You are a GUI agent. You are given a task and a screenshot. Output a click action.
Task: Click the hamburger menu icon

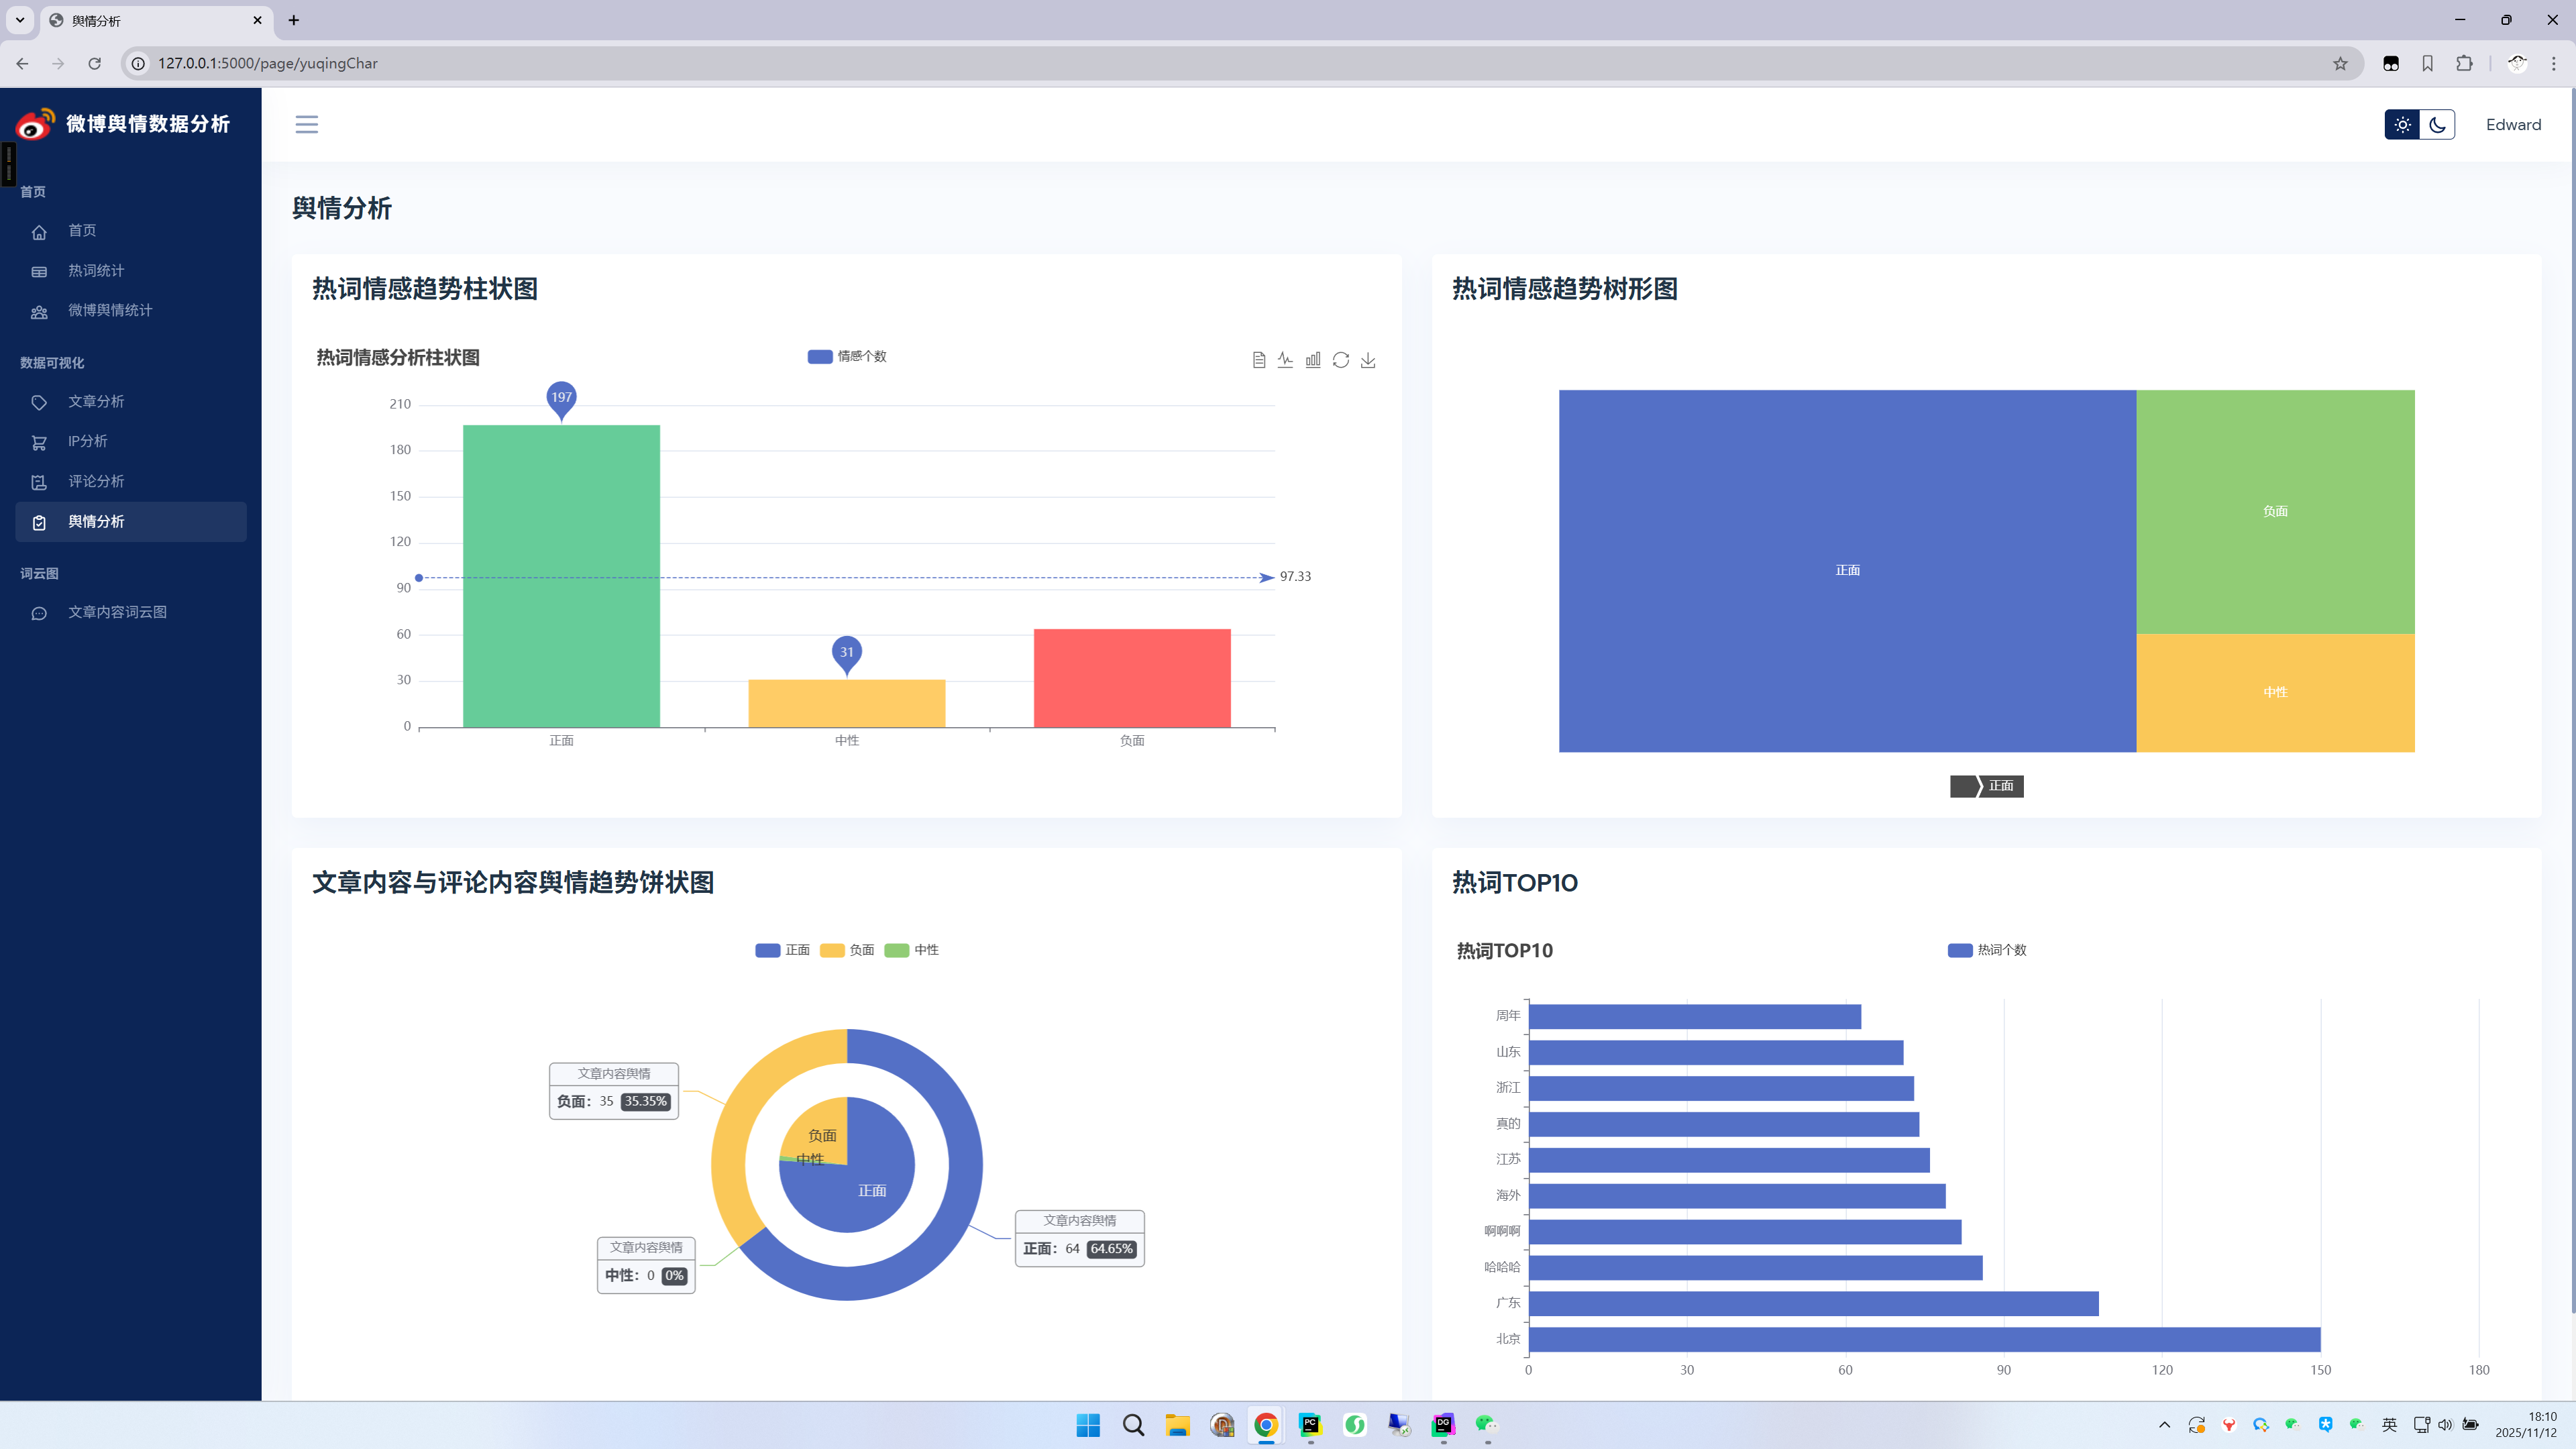coord(306,124)
